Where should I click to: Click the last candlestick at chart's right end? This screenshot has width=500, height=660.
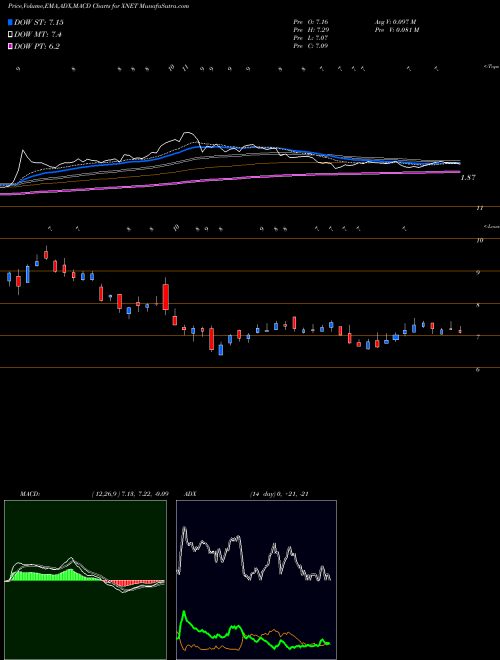460,330
